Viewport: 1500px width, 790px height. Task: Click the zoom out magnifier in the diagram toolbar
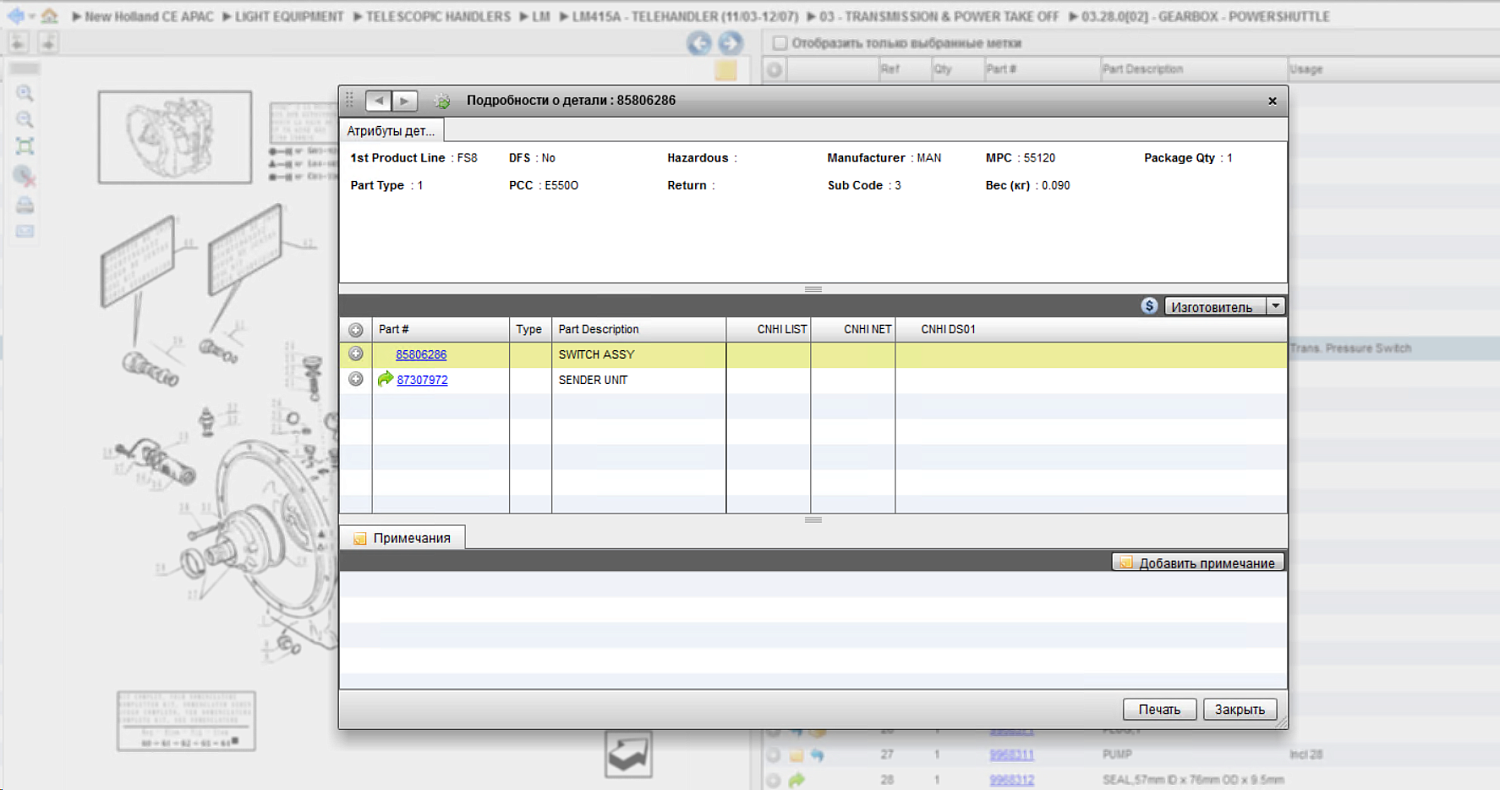click(25, 120)
